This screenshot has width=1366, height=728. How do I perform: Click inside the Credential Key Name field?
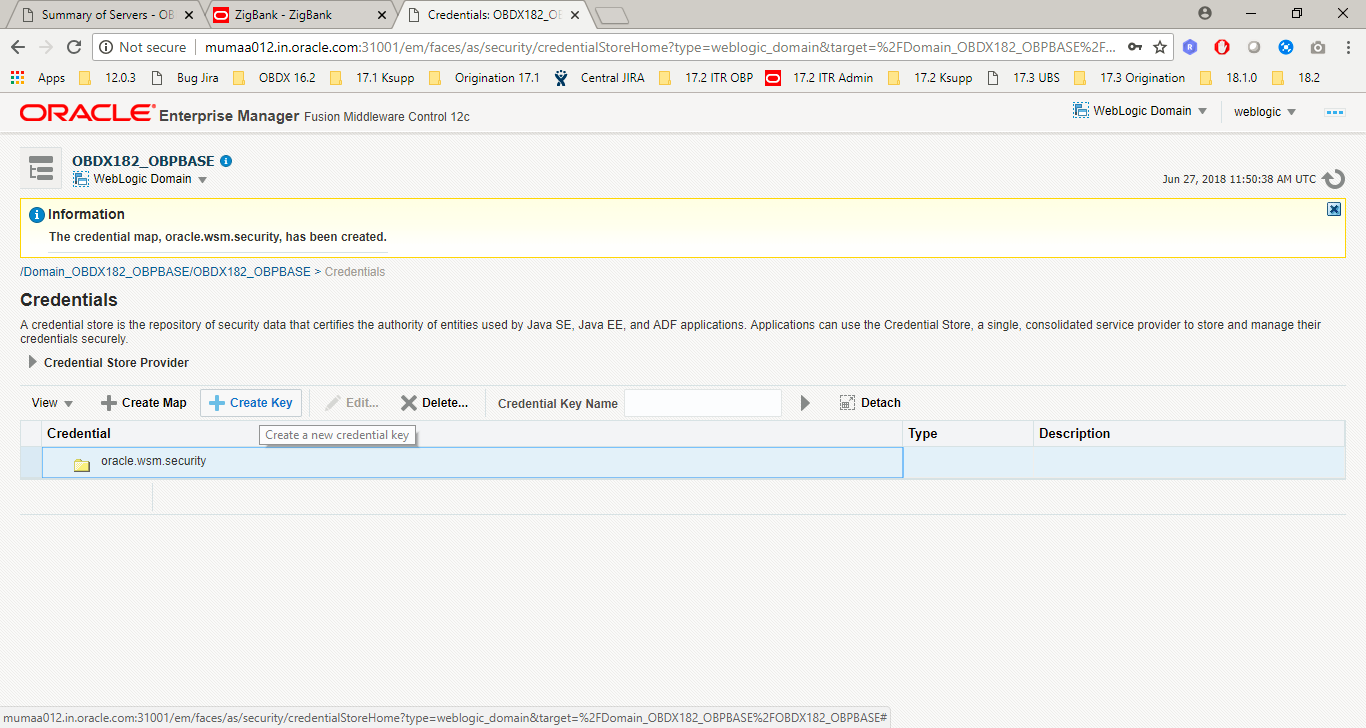click(x=703, y=403)
